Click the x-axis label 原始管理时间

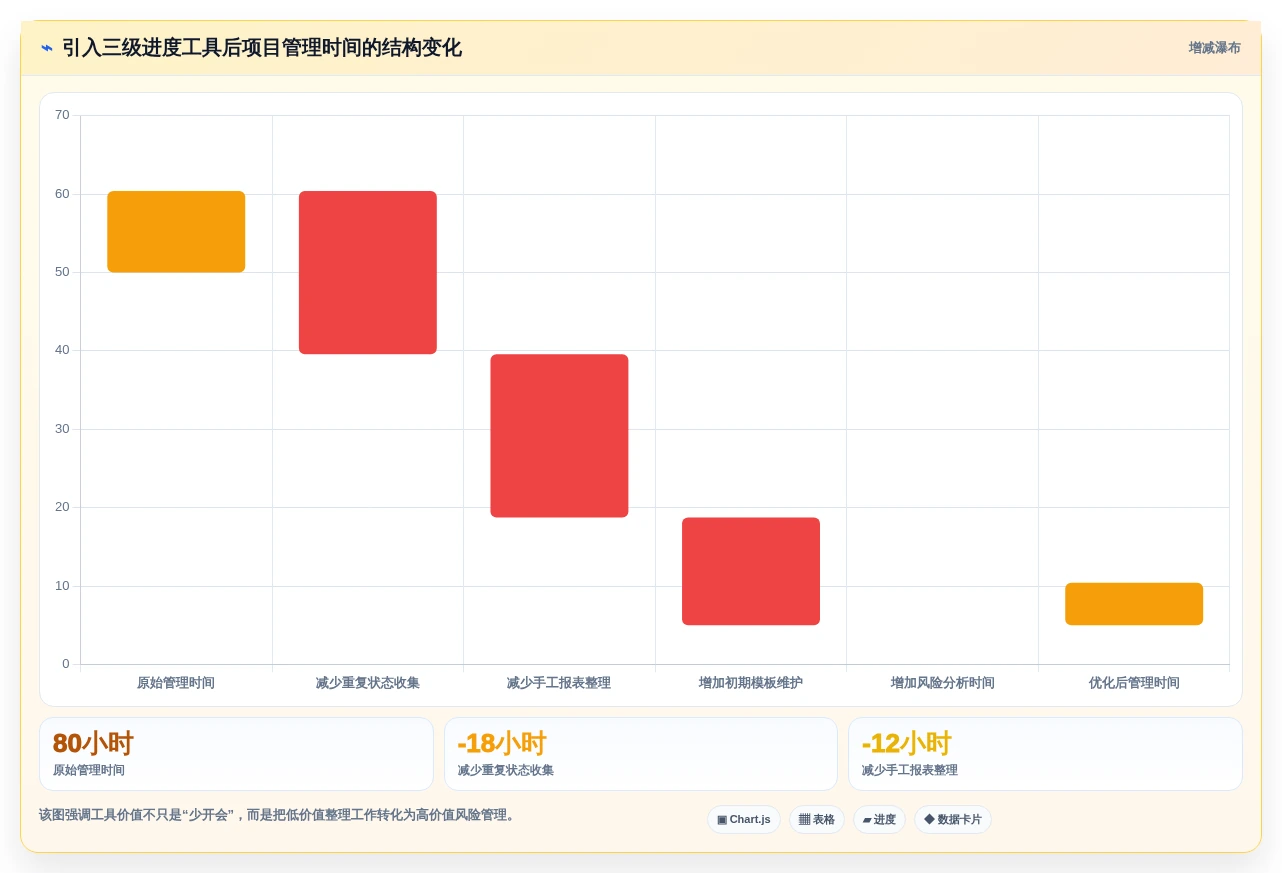[176, 683]
